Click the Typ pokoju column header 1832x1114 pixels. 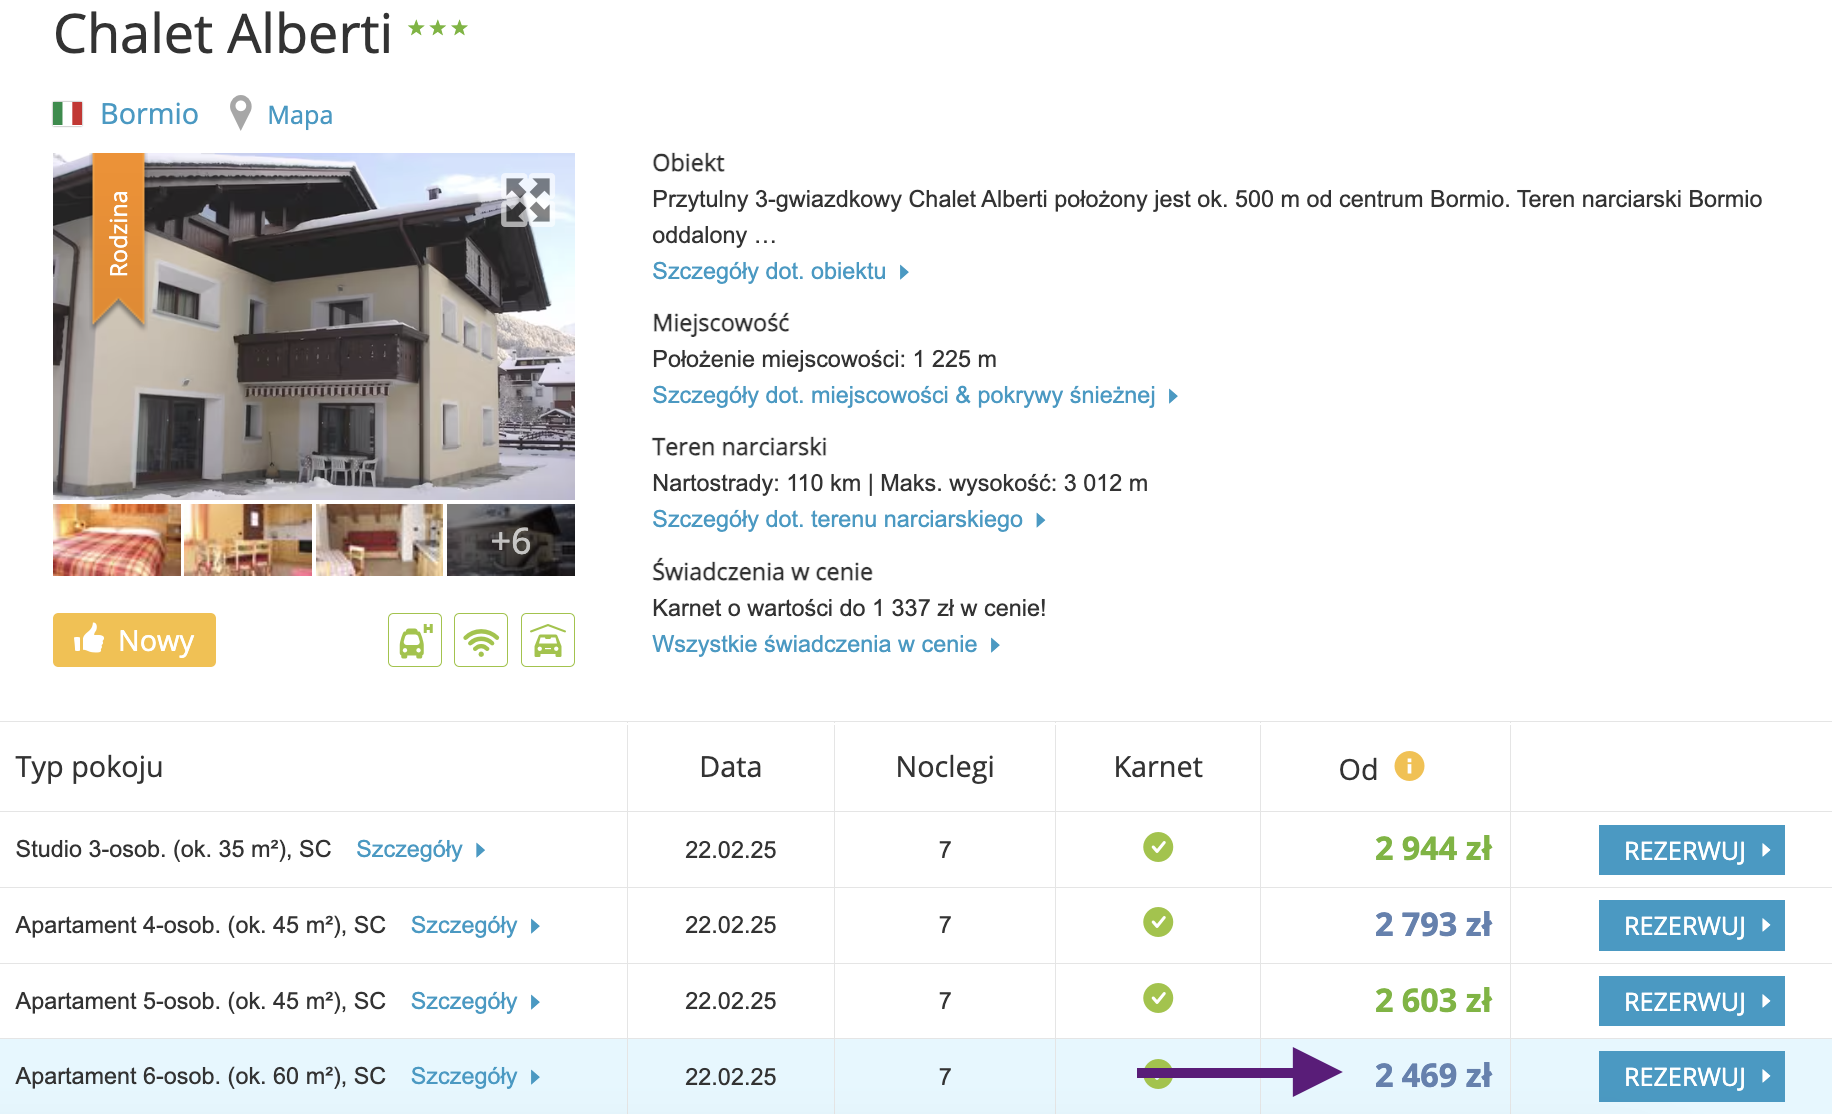coord(89,767)
